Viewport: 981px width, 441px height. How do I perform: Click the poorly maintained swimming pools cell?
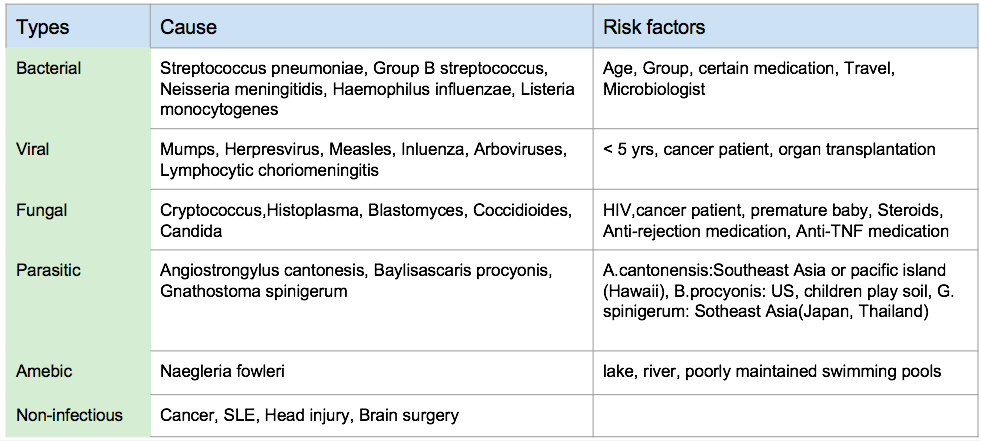pos(772,371)
